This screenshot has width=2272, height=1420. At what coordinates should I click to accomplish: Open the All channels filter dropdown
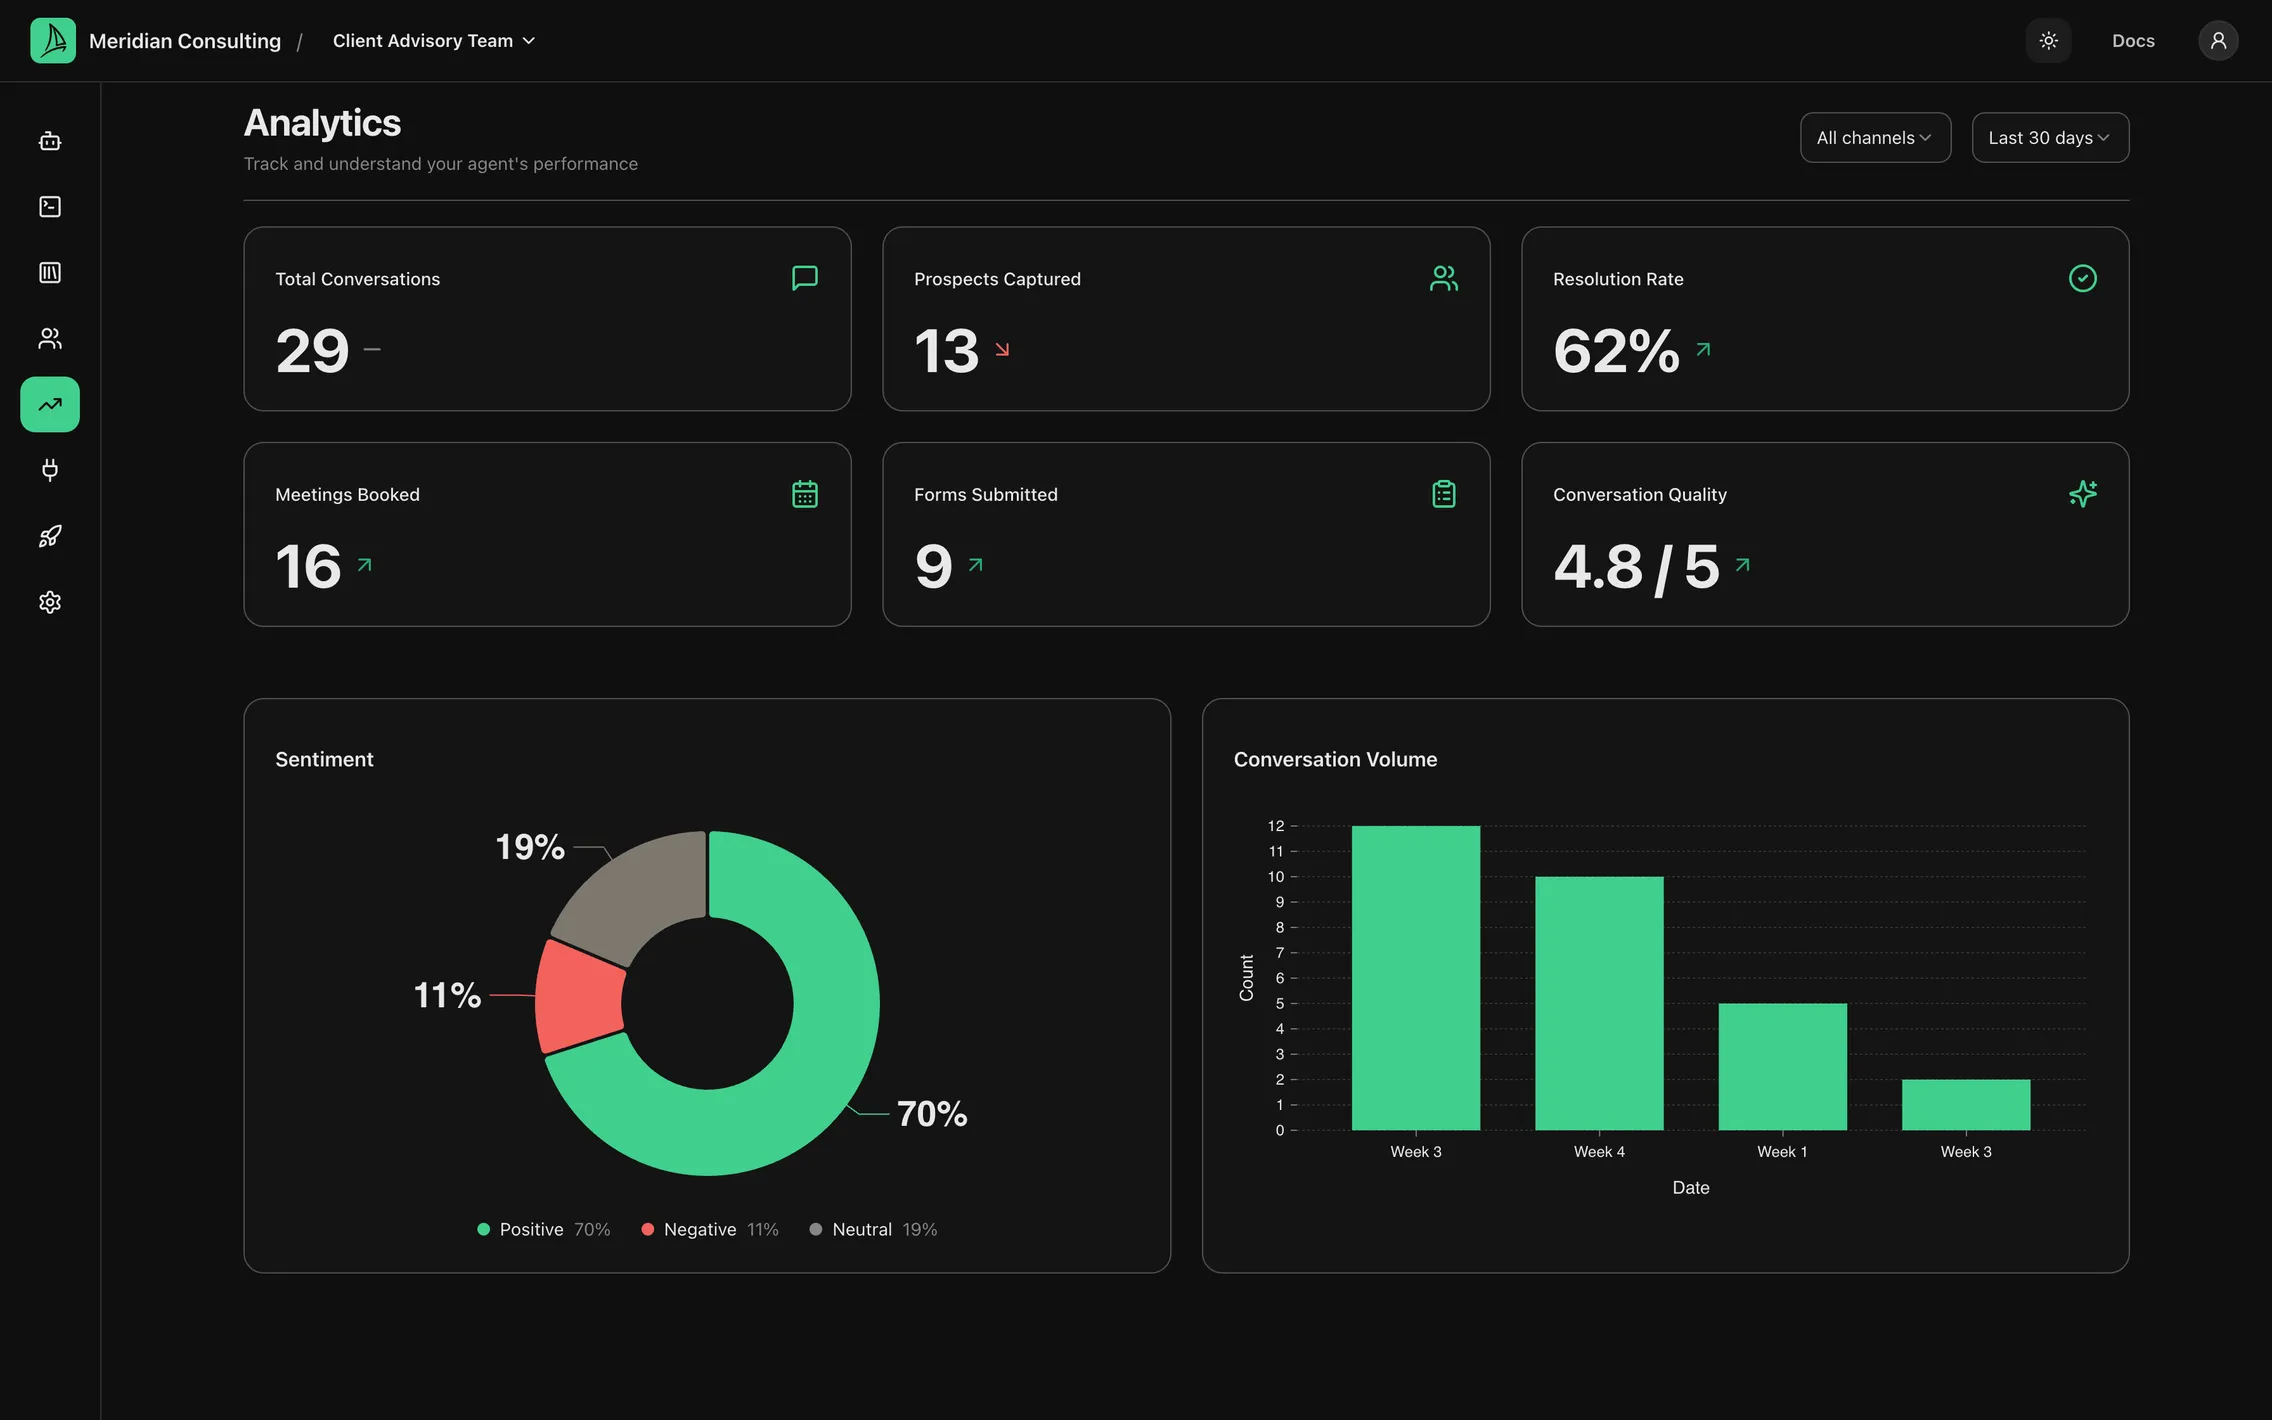[1875, 138]
